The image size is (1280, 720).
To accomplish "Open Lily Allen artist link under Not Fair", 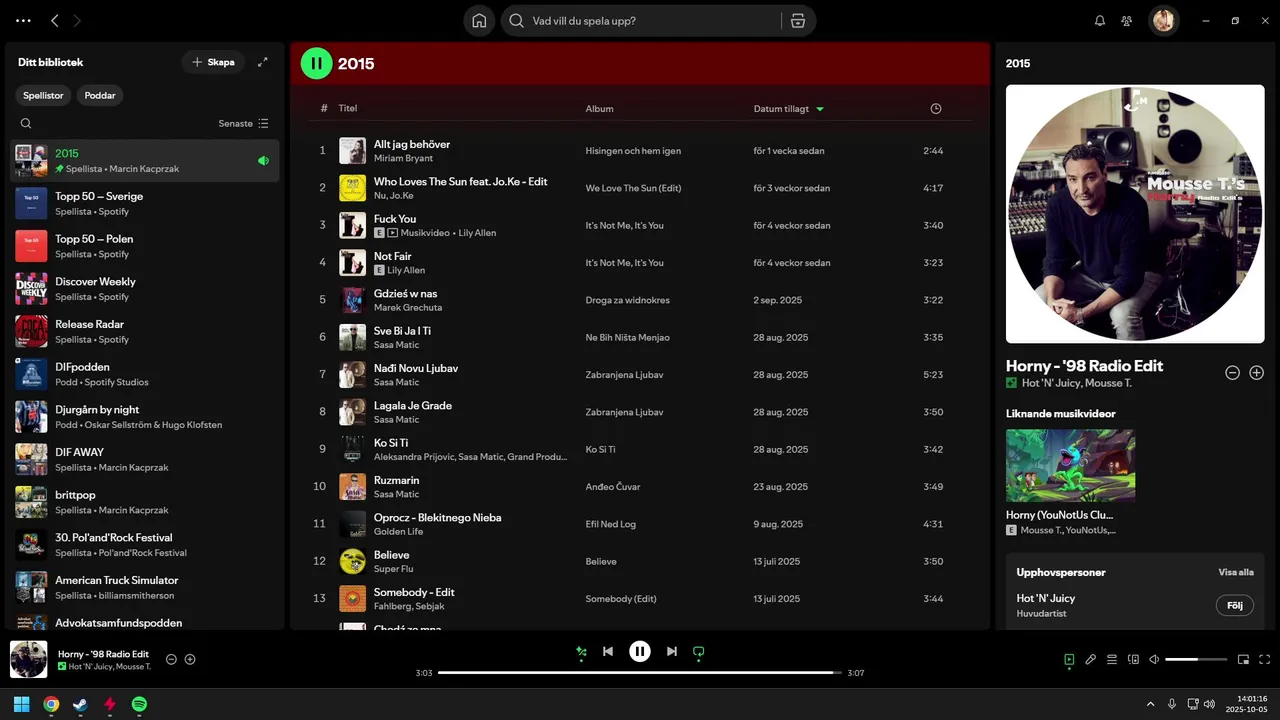I will point(406,270).
